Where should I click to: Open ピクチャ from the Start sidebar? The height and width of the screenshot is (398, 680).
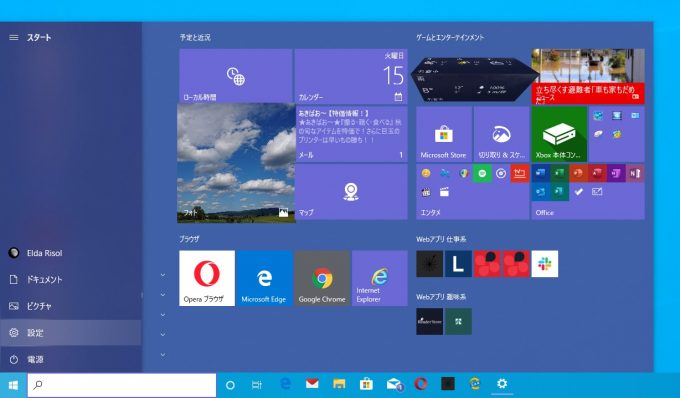point(71,306)
